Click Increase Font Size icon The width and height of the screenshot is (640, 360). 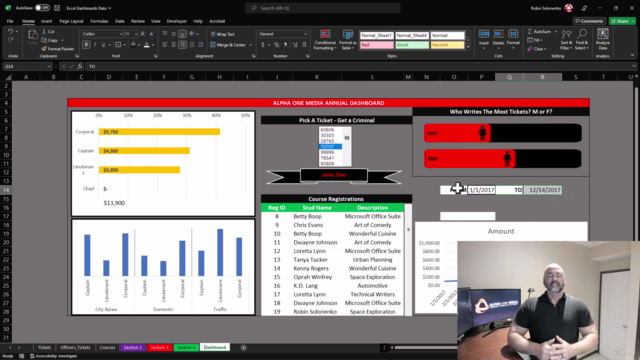(x=143, y=34)
